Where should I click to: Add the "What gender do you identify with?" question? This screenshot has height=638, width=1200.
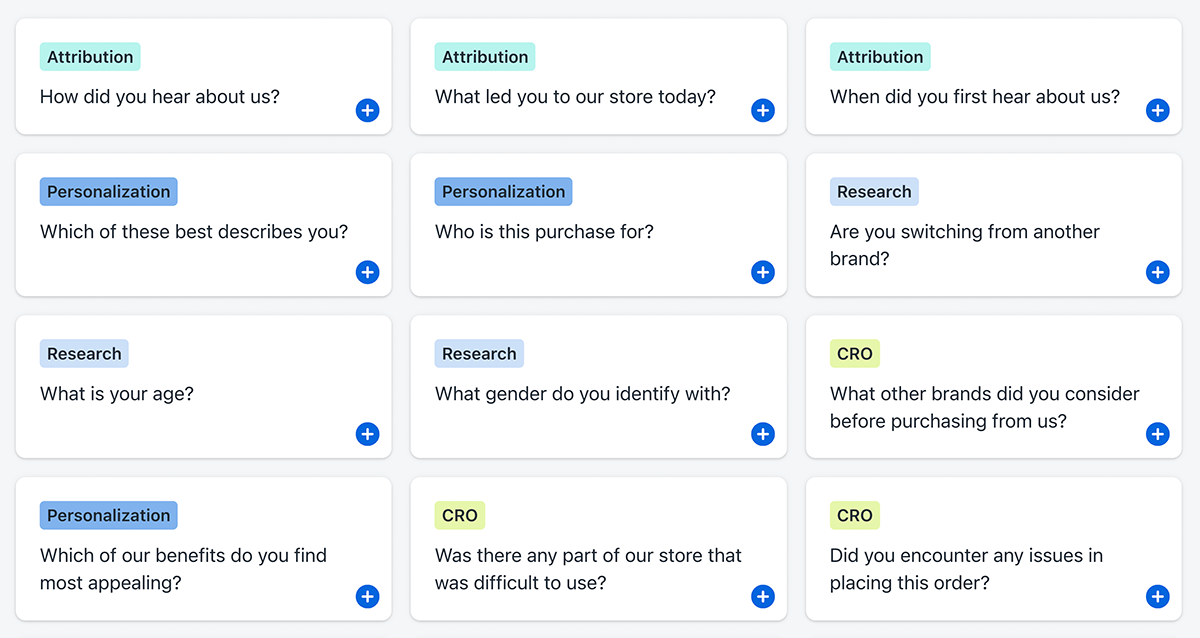(x=762, y=434)
